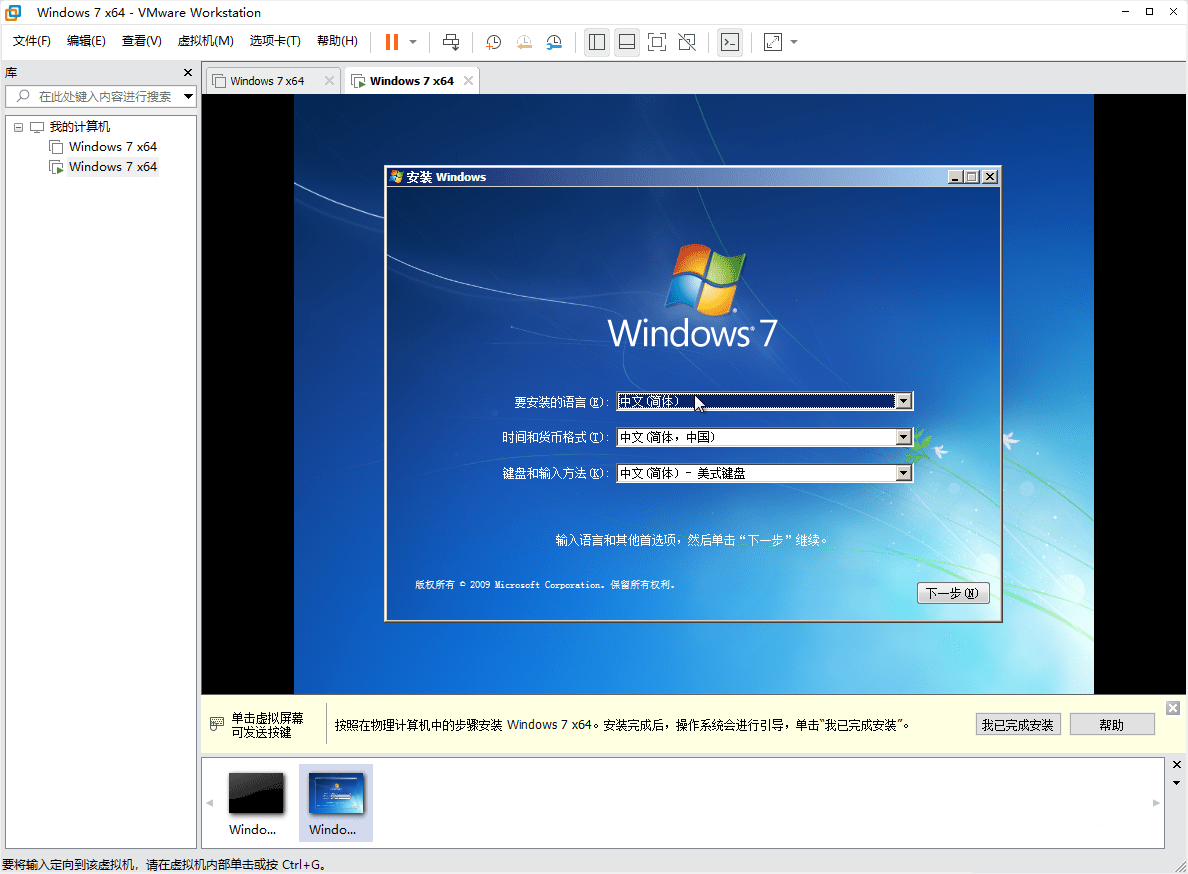Image resolution: width=1188 pixels, height=874 pixels.
Task: Open the 编辑(E) menu
Action: [86, 41]
